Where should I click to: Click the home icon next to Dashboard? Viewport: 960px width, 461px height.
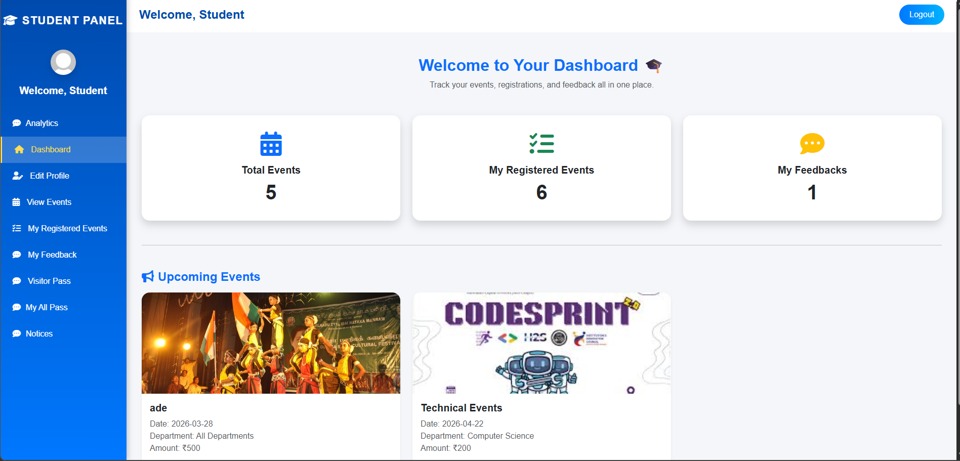click(19, 149)
